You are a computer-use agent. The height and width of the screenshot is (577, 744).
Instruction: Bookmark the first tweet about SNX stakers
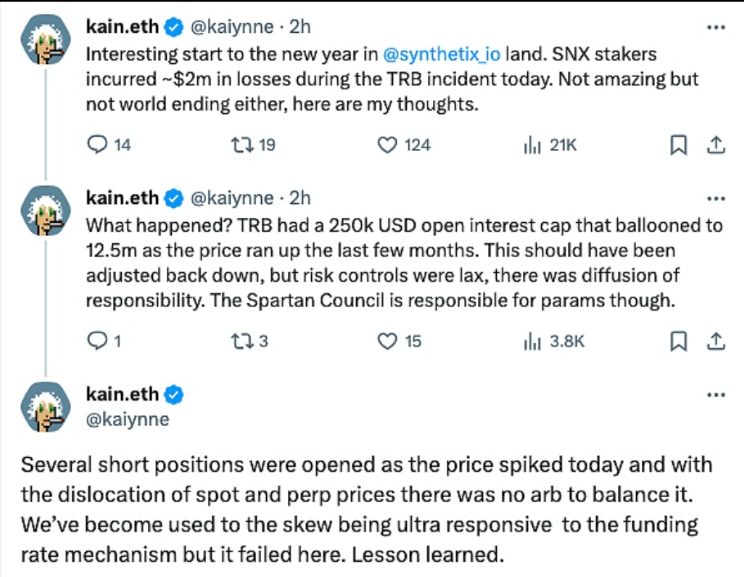coord(678,145)
